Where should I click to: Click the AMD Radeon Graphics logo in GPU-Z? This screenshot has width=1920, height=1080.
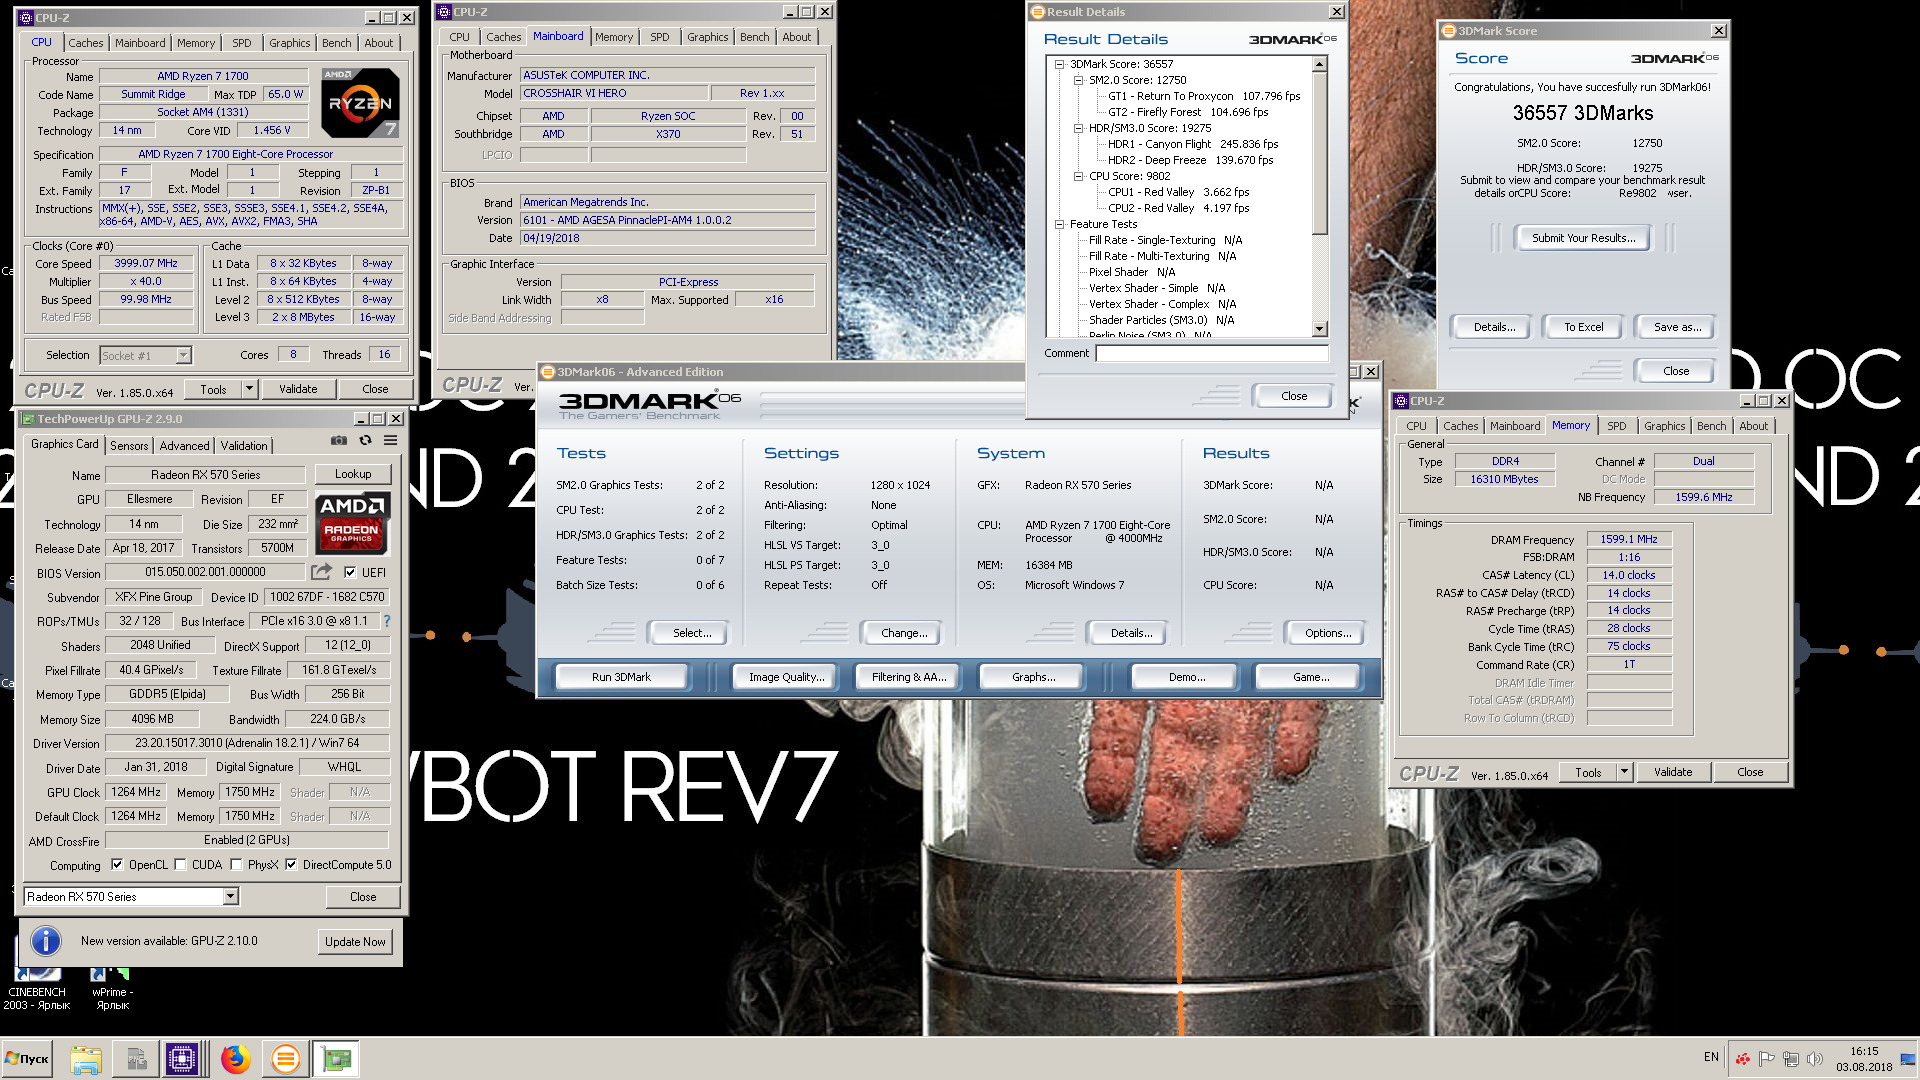[352, 523]
